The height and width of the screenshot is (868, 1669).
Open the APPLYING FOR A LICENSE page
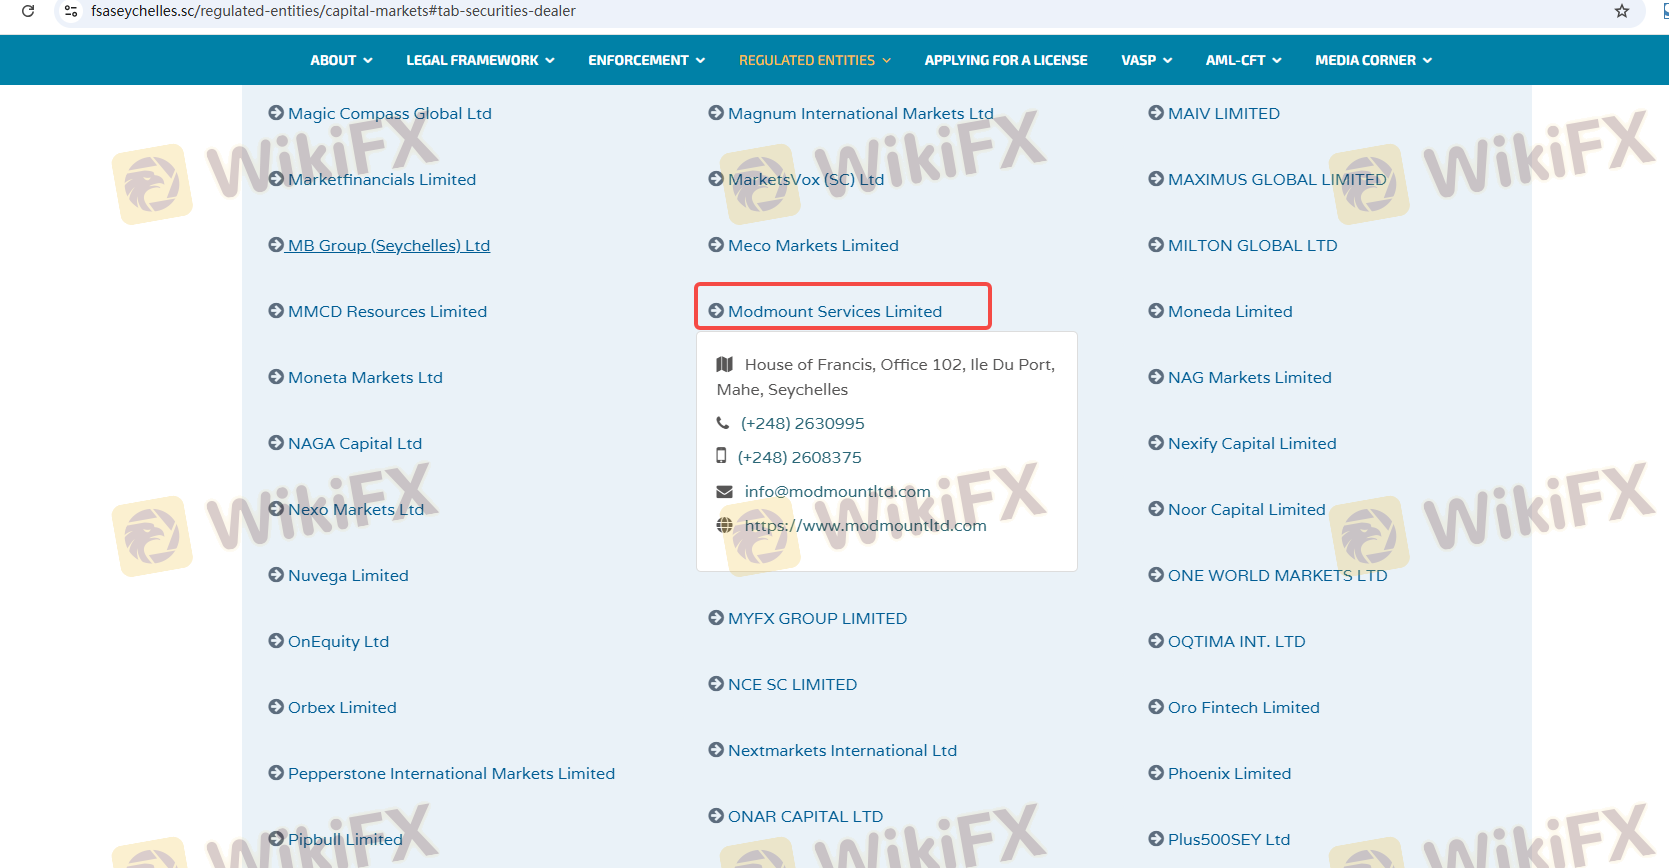1006,60
